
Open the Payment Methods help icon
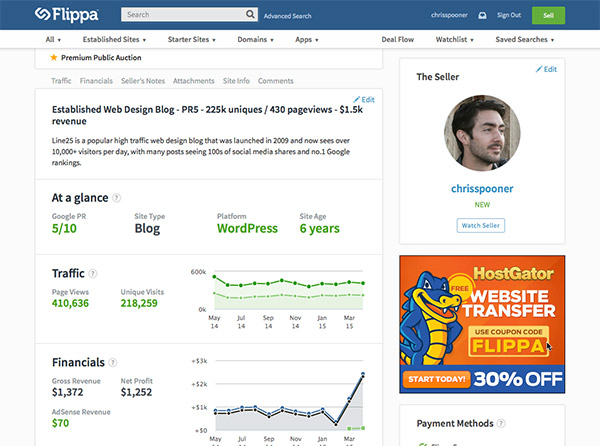click(x=501, y=423)
